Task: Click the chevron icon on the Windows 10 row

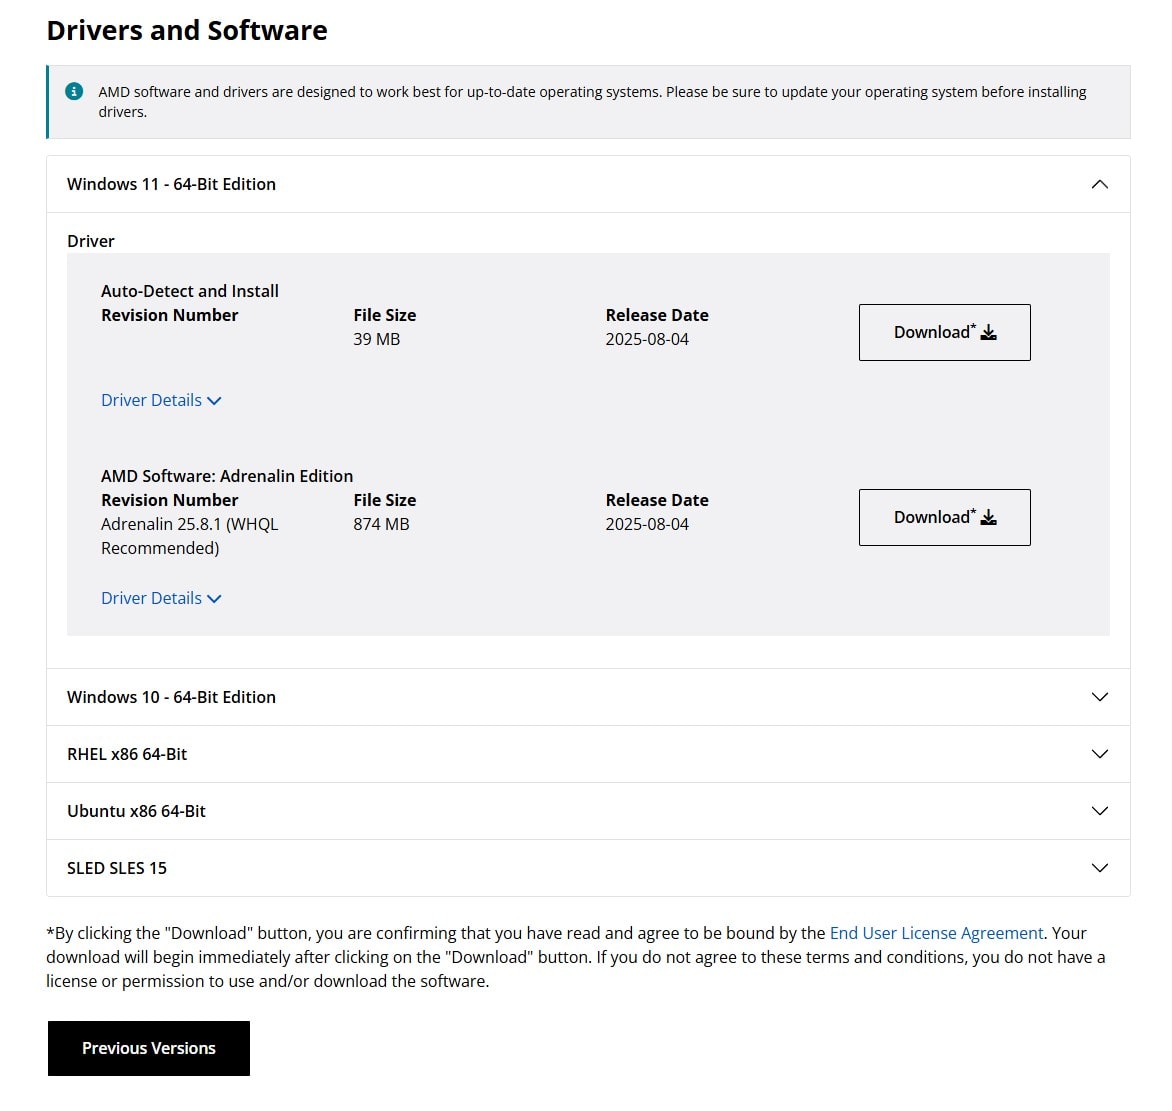Action: point(1099,697)
